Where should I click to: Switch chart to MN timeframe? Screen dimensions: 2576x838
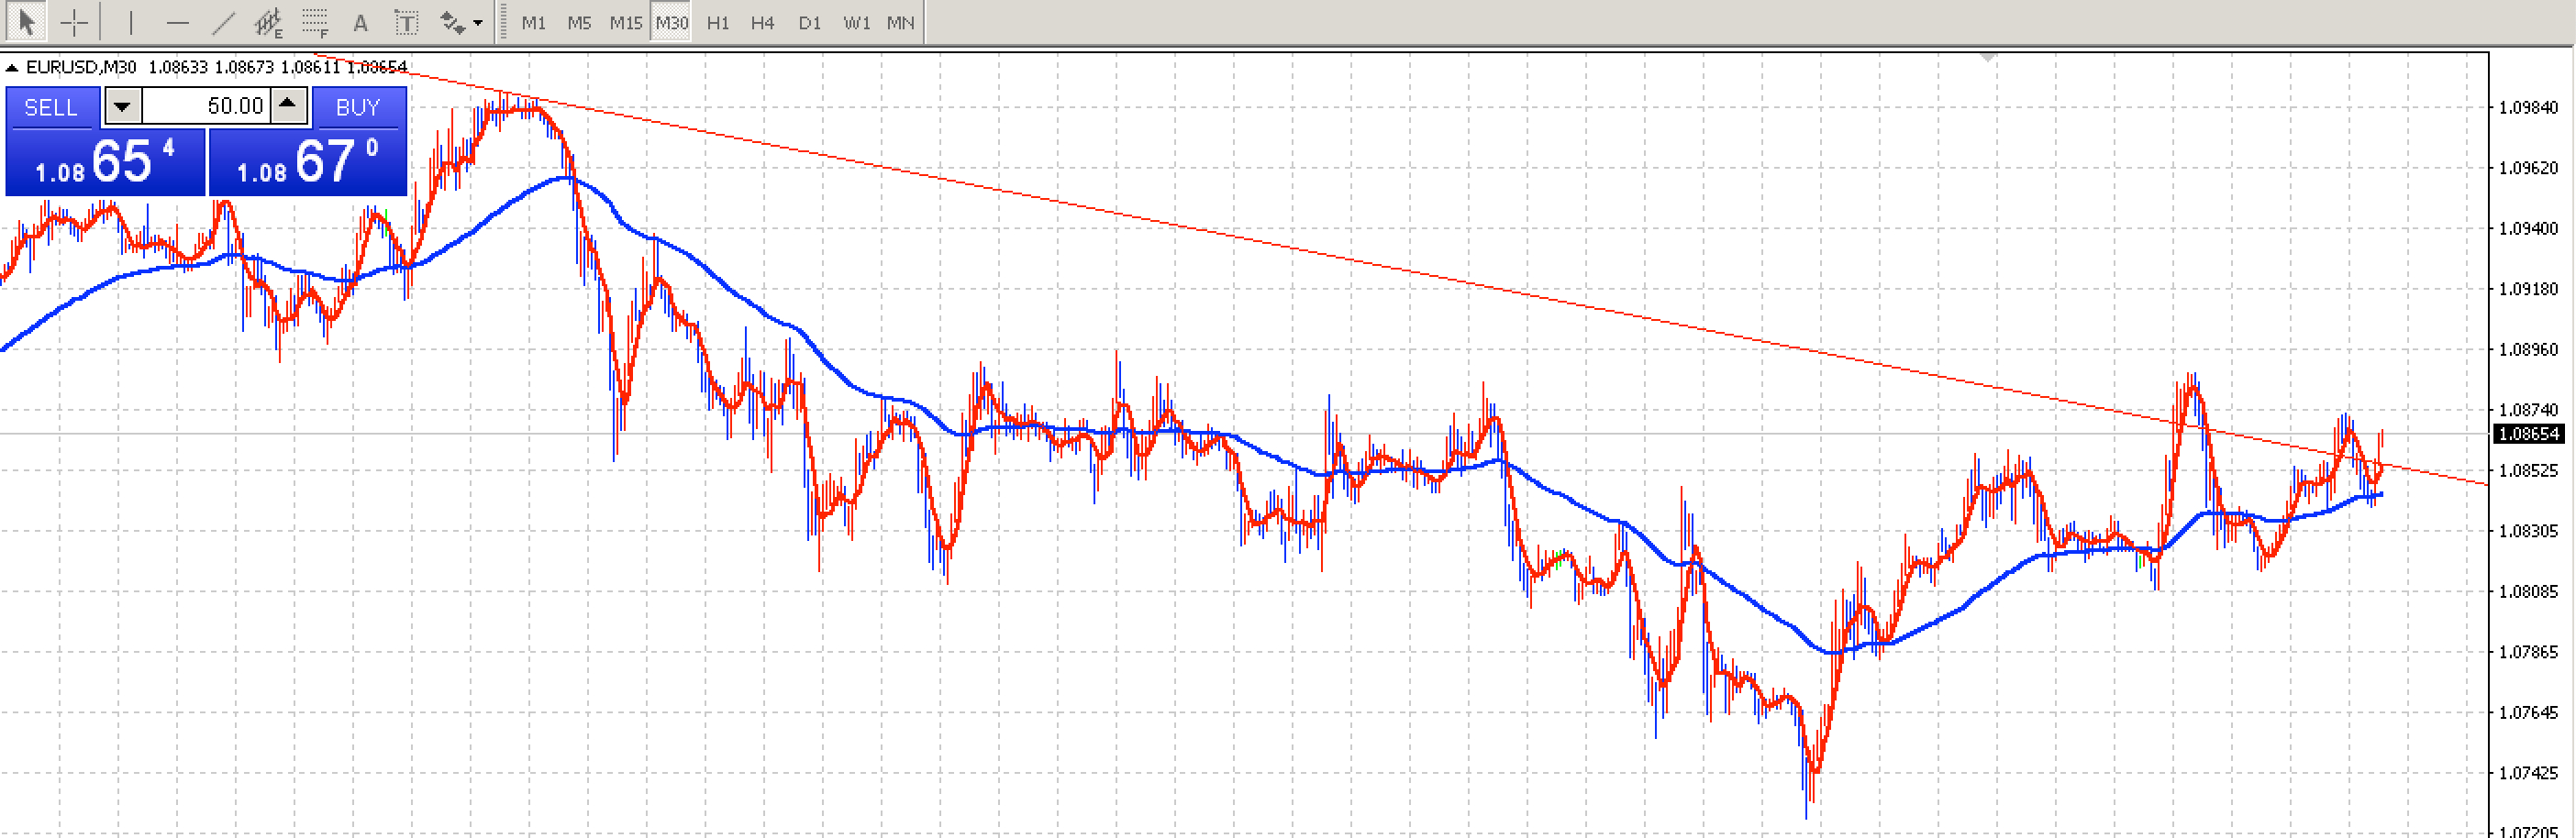click(901, 22)
